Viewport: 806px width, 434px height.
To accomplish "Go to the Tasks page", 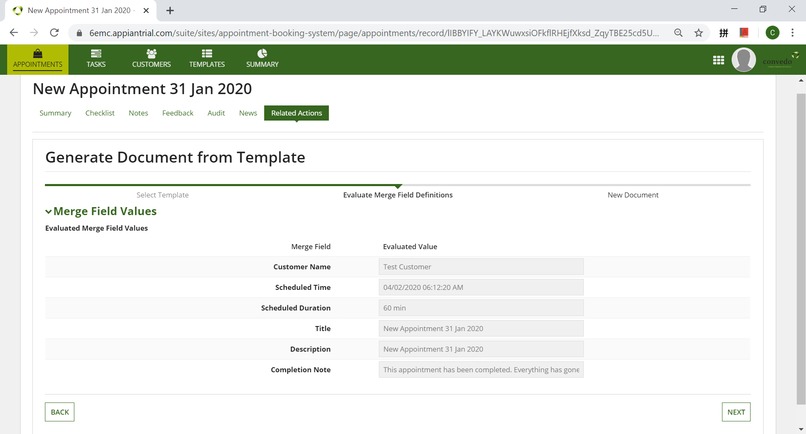I will [x=96, y=59].
